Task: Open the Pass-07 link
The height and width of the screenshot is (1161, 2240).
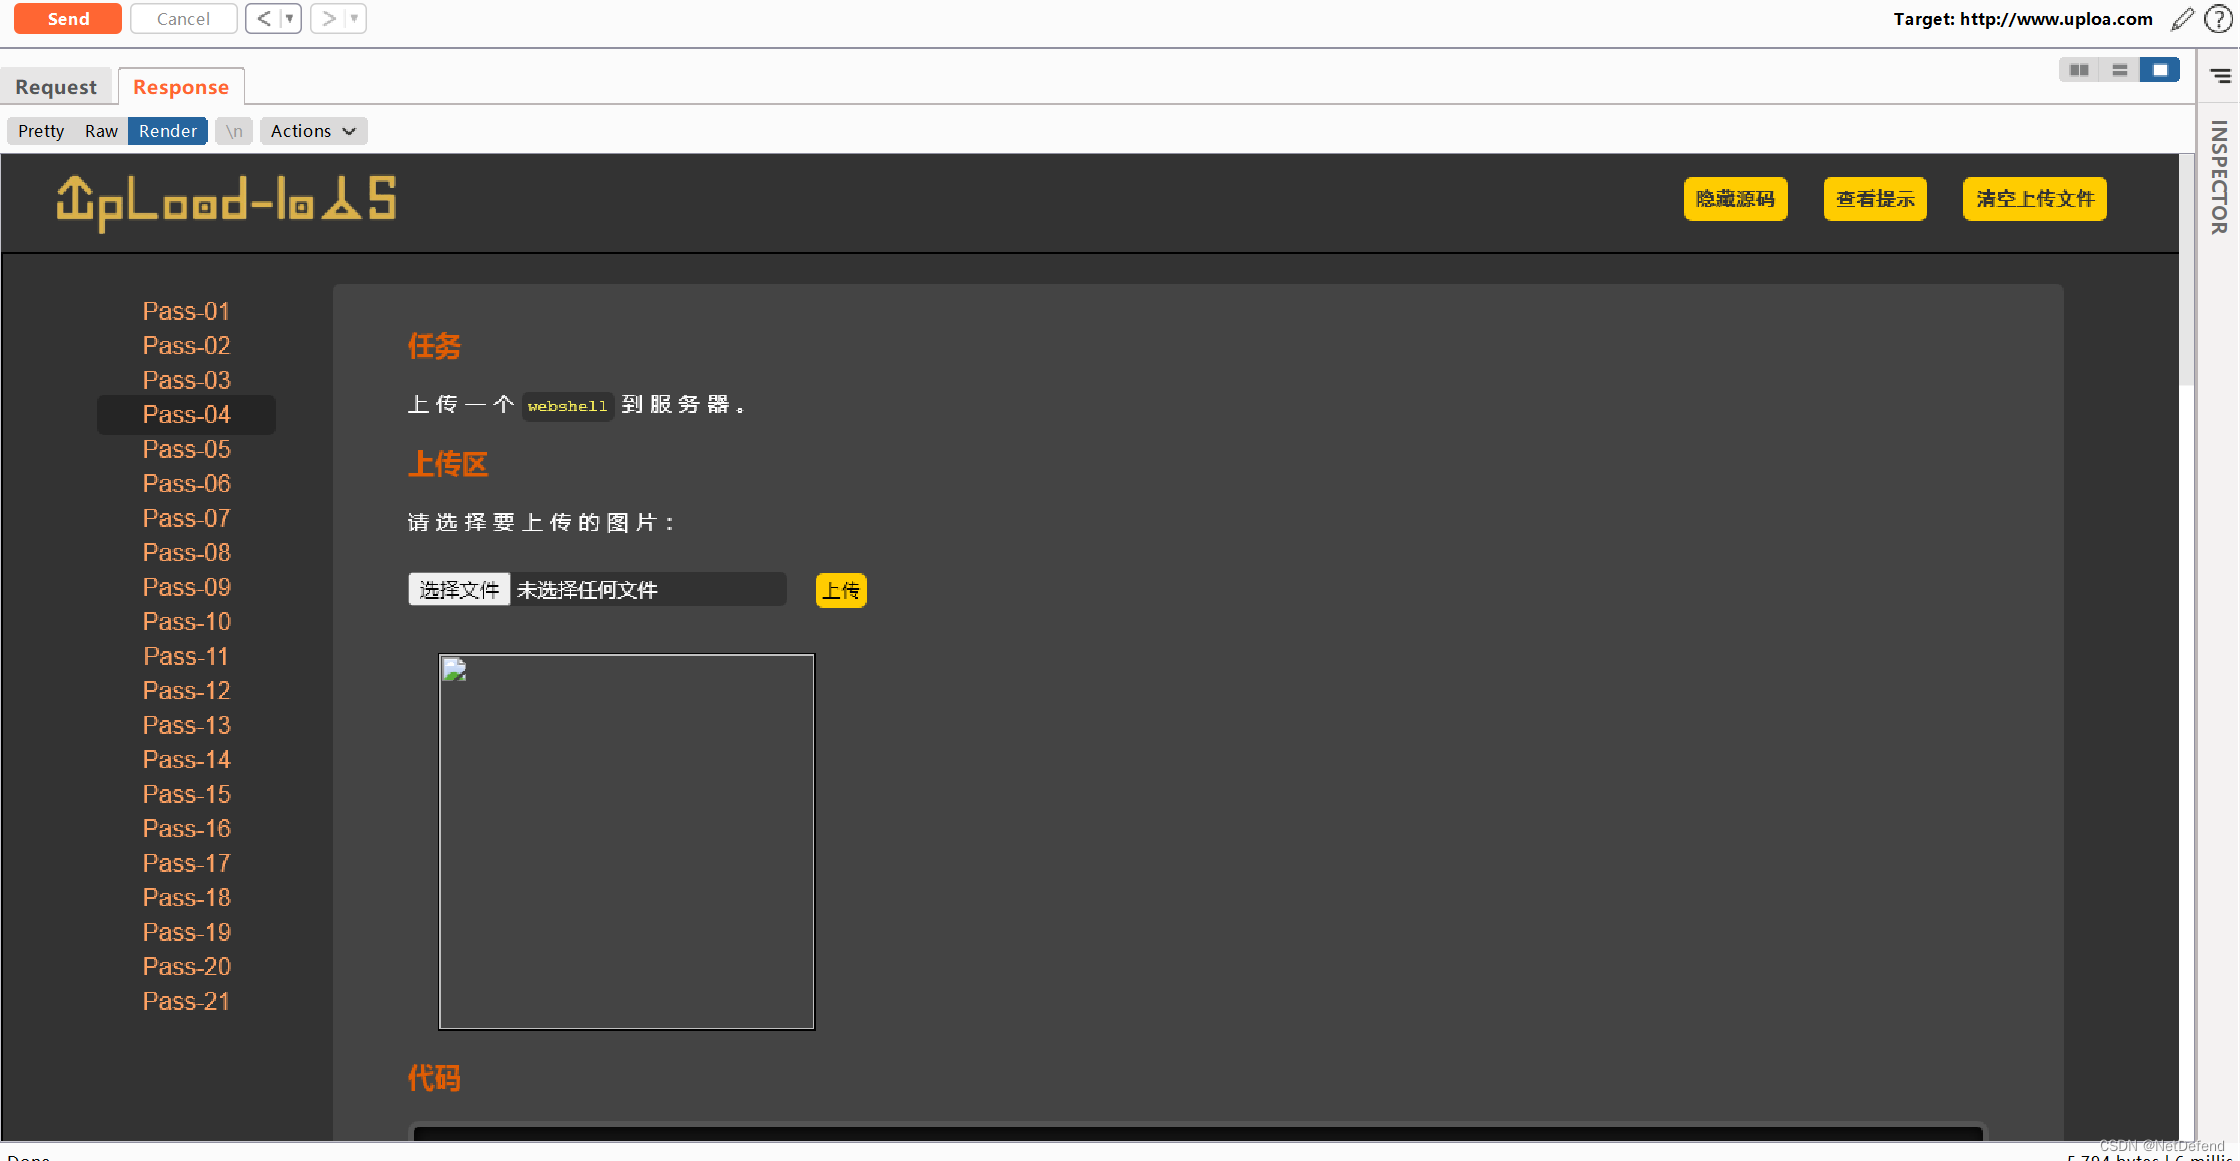Action: click(x=186, y=518)
